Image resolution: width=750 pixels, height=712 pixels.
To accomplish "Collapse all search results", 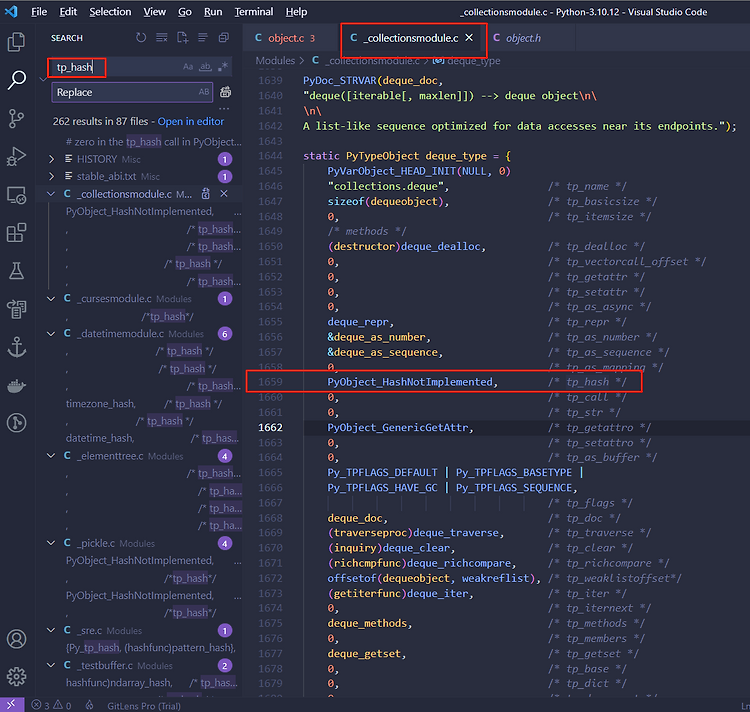I will [x=223, y=37].
